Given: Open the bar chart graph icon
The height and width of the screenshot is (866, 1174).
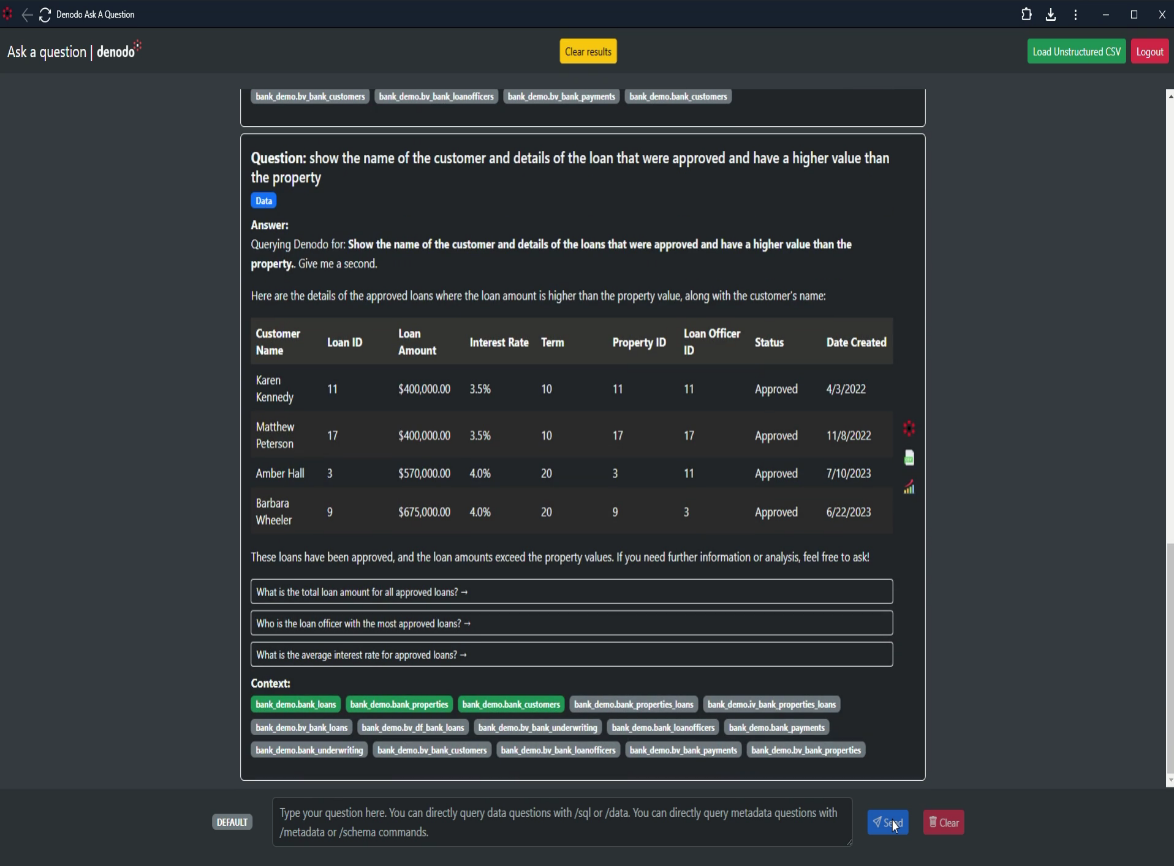Looking at the screenshot, I should click(909, 487).
